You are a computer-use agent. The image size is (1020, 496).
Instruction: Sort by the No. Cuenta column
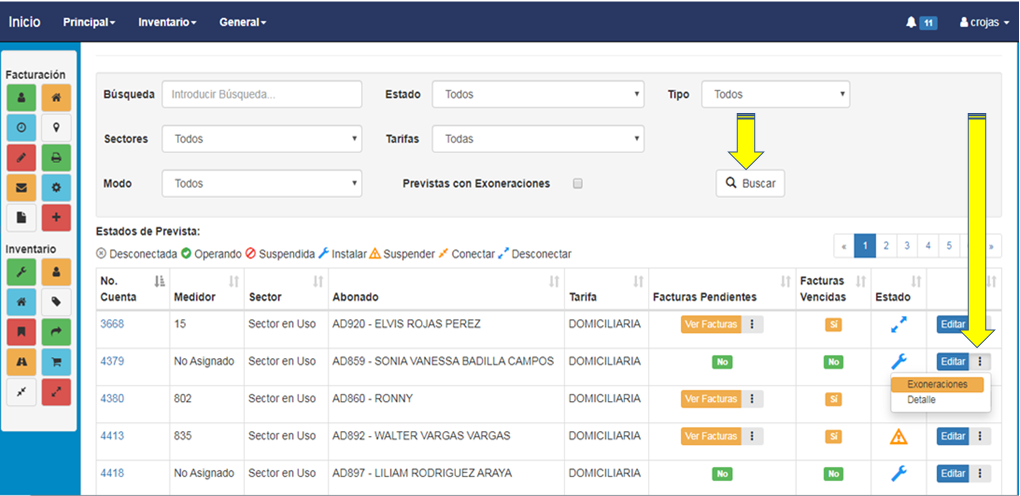(x=160, y=281)
